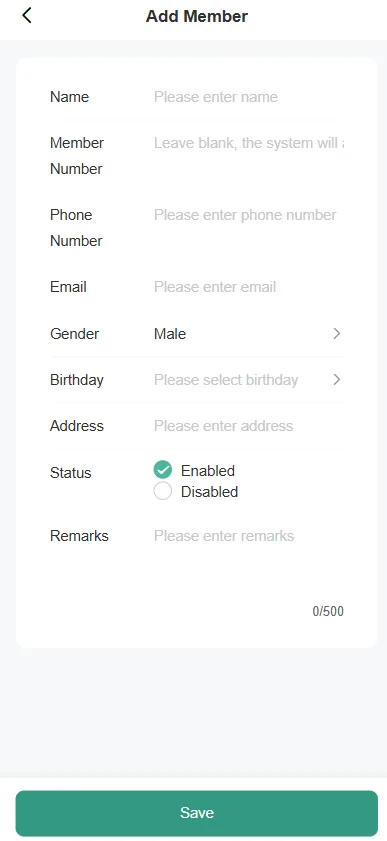The height and width of the screenshot is (841, 387).
Task: Click the Remarks text area
Action: coord(249,563)
